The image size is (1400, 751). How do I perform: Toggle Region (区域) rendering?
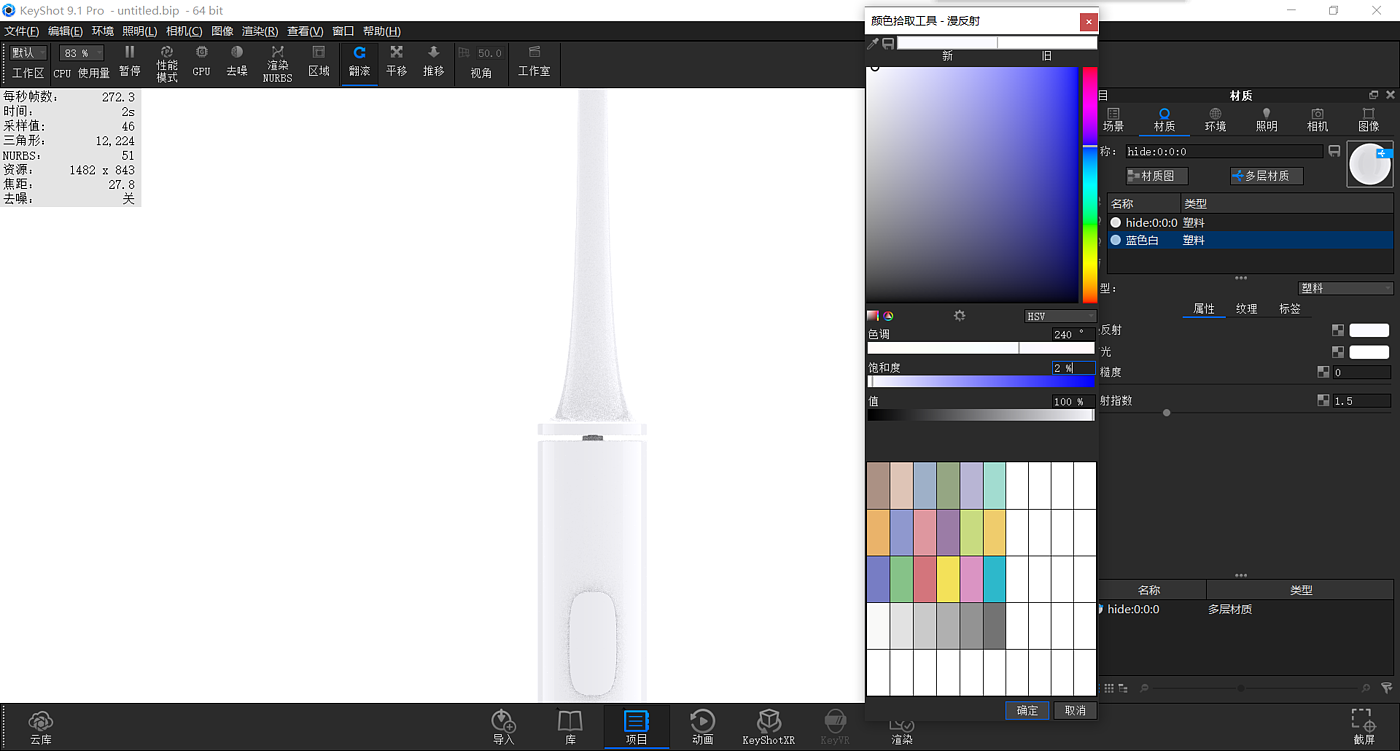pyautogui.click(x=319, y=61)
